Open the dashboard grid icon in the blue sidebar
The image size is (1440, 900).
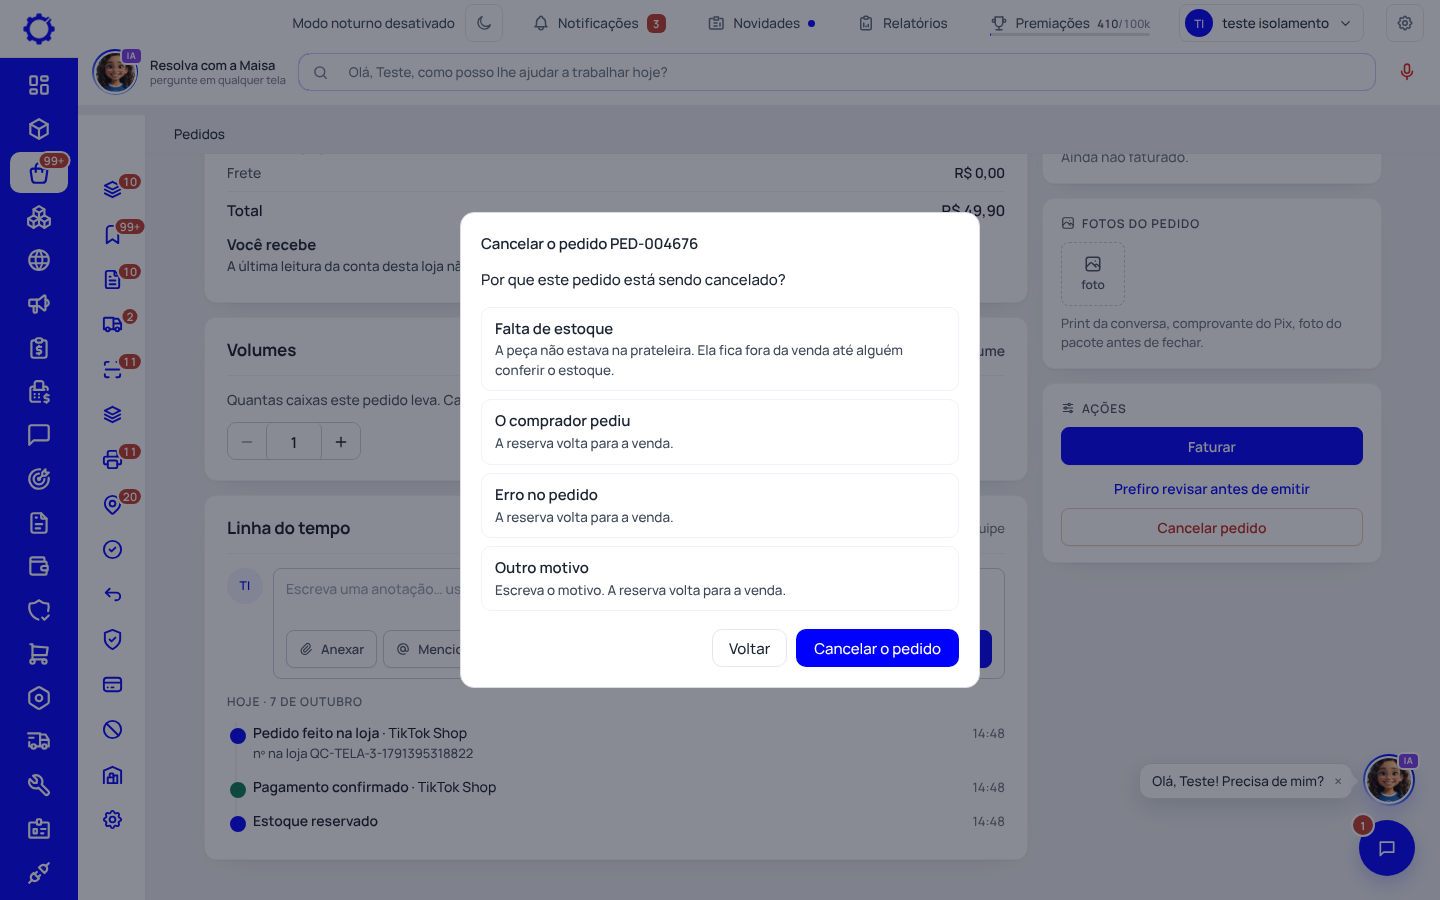coord(39,85)
